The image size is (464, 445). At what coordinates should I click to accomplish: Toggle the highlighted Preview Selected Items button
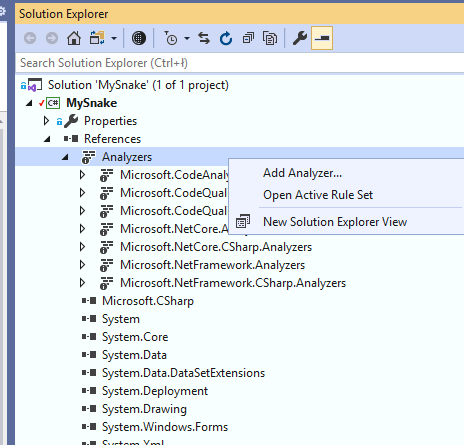tap(322, 38)
